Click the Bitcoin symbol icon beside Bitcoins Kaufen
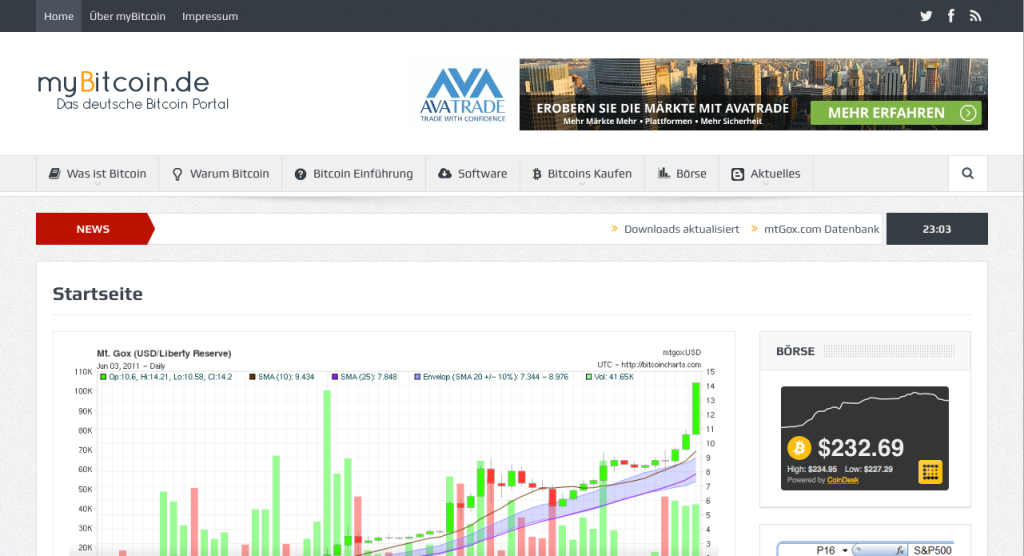The image size is (1024, 556). pyautogui.click(x=537, y=174)
